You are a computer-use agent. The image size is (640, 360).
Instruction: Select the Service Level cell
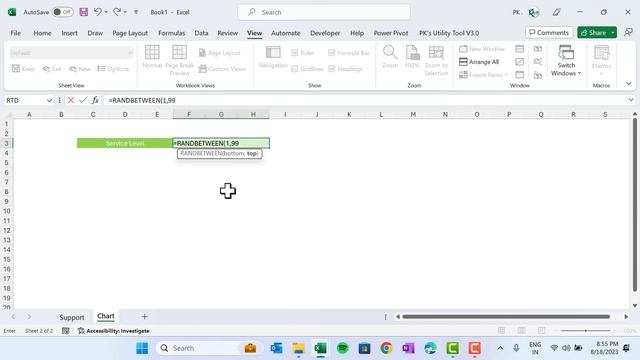point(125,143)
